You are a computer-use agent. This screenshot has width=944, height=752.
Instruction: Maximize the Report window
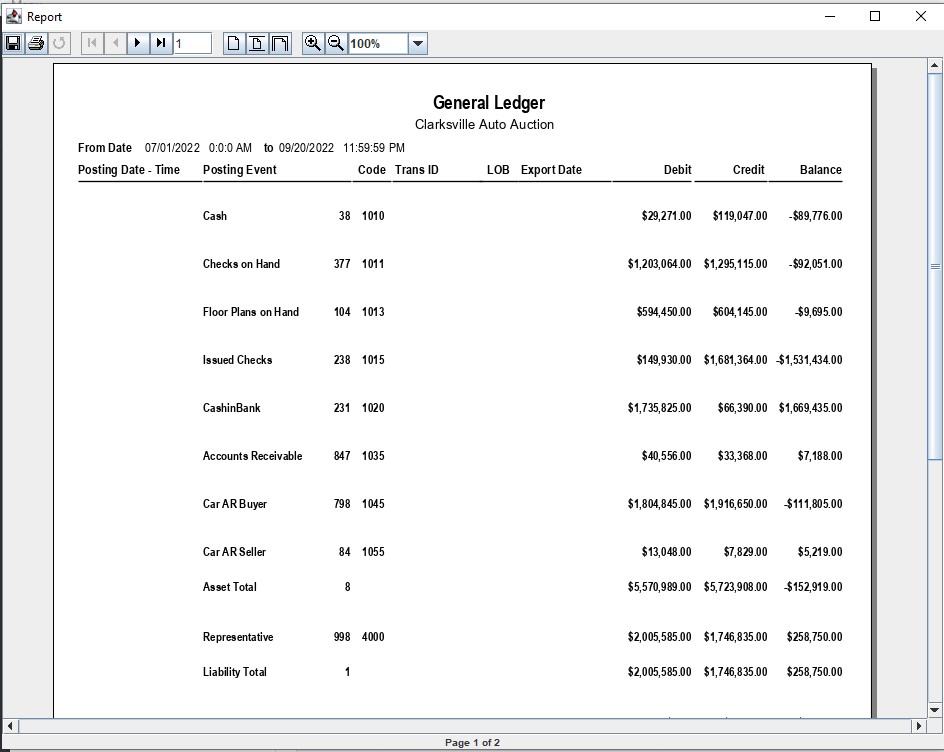tap(875, 16)
